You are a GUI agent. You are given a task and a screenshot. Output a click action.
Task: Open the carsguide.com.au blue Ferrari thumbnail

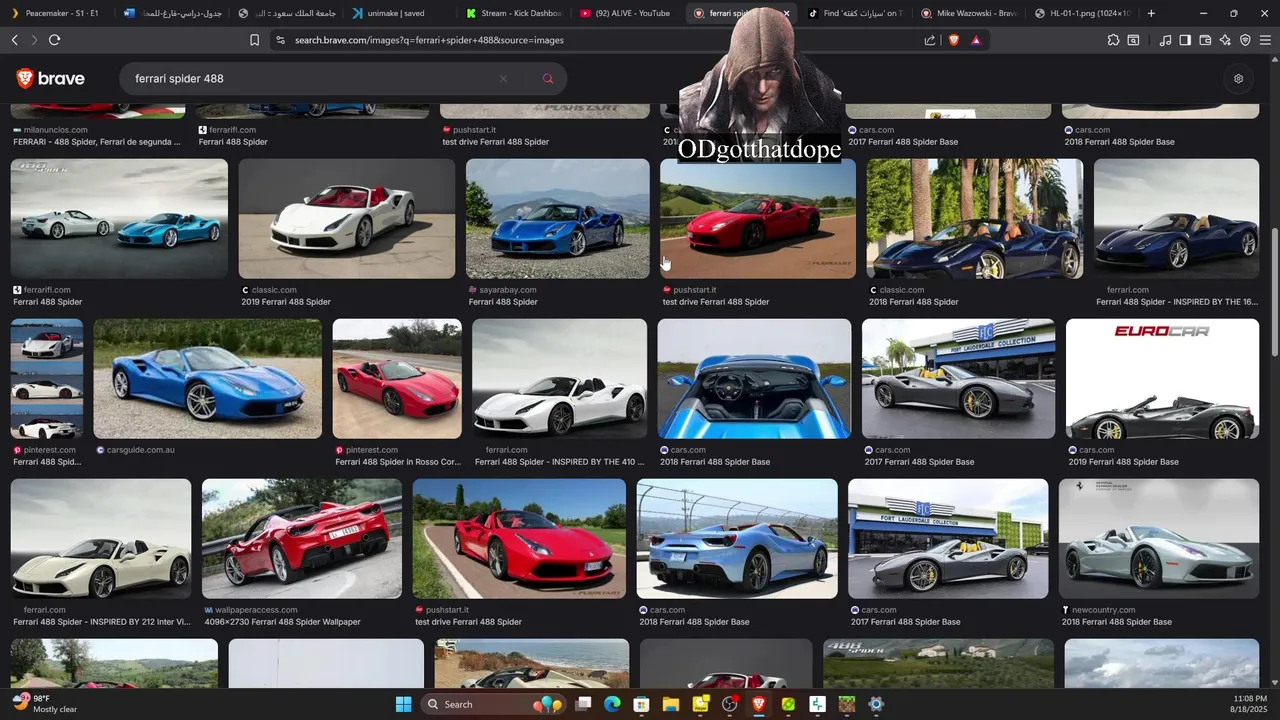click(208, 379)
